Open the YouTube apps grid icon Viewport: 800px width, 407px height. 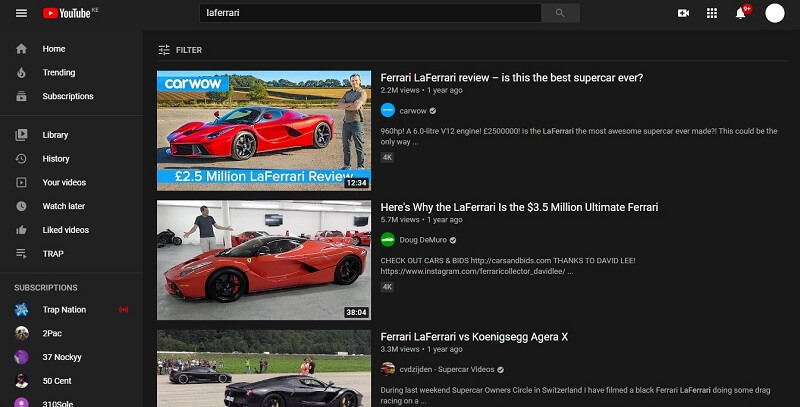(x=712, y=13)
